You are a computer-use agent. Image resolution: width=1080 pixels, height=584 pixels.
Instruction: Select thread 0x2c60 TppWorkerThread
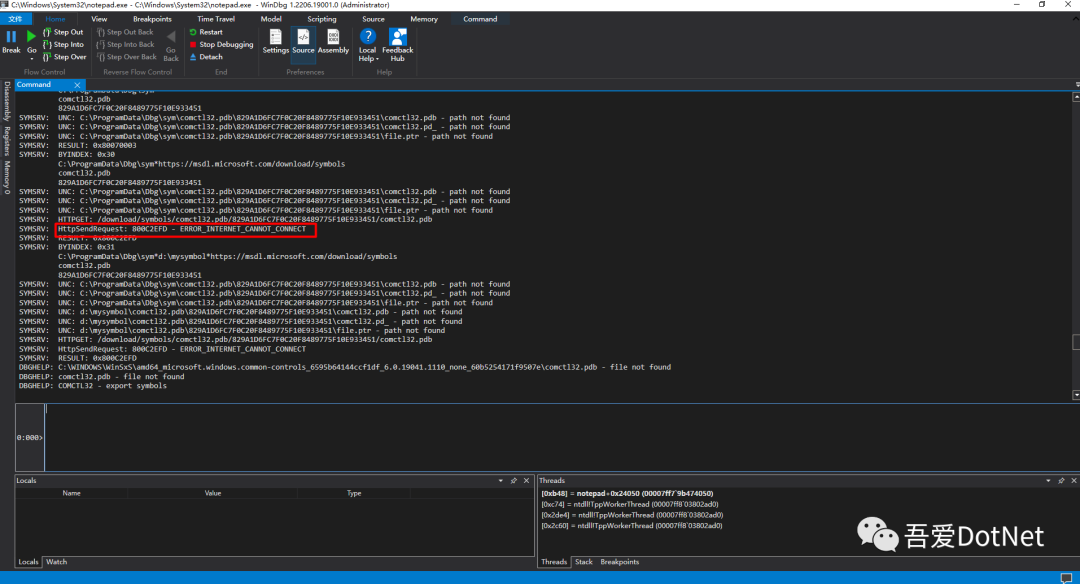pos(632,525)
